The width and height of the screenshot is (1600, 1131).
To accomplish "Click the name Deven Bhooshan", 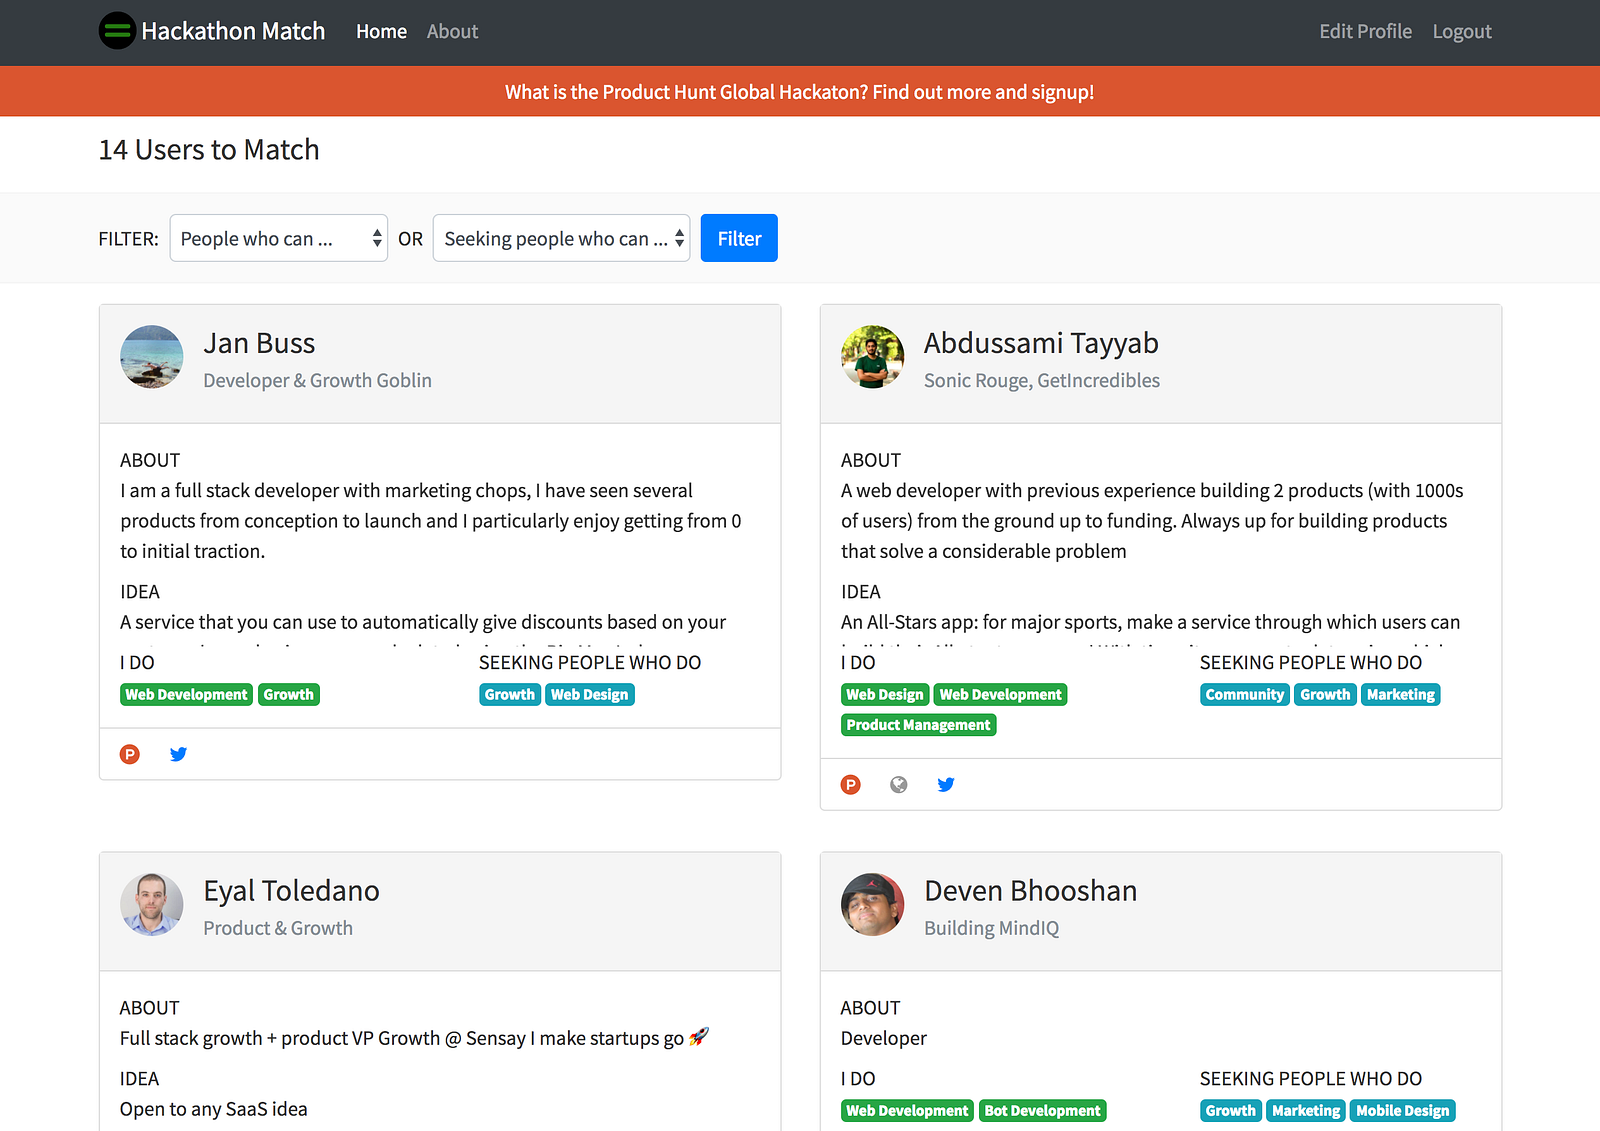I will click(x=1030, y=891).
